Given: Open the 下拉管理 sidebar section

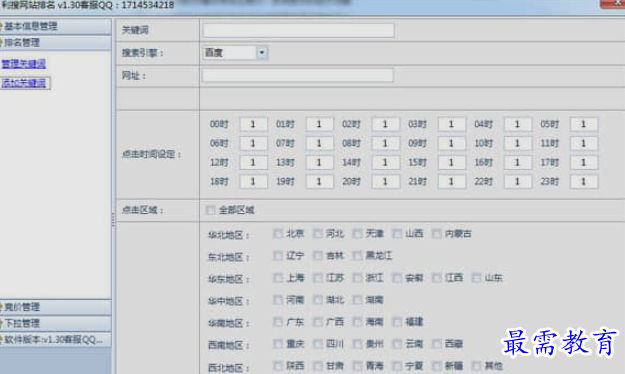Looking at the screenshot, I should pos(55,323).
